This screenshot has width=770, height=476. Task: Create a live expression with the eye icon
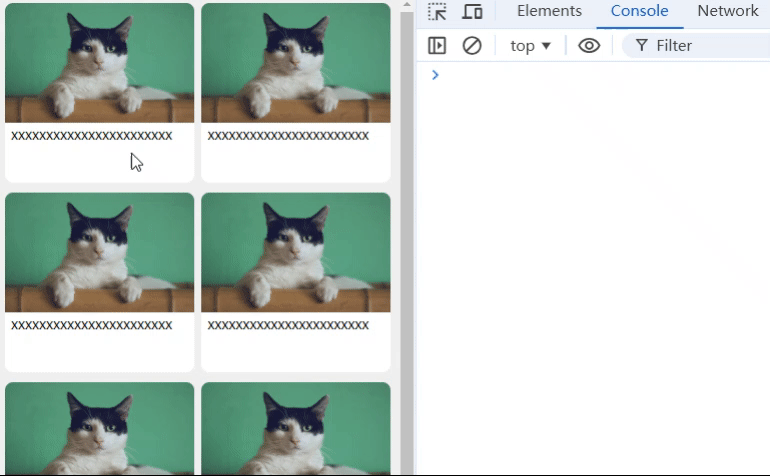(x=589, y=46)
